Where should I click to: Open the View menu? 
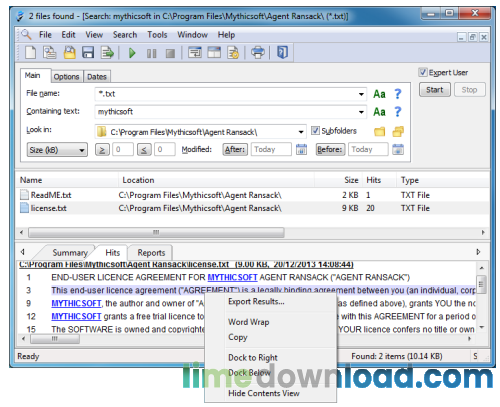click(94, 35)
